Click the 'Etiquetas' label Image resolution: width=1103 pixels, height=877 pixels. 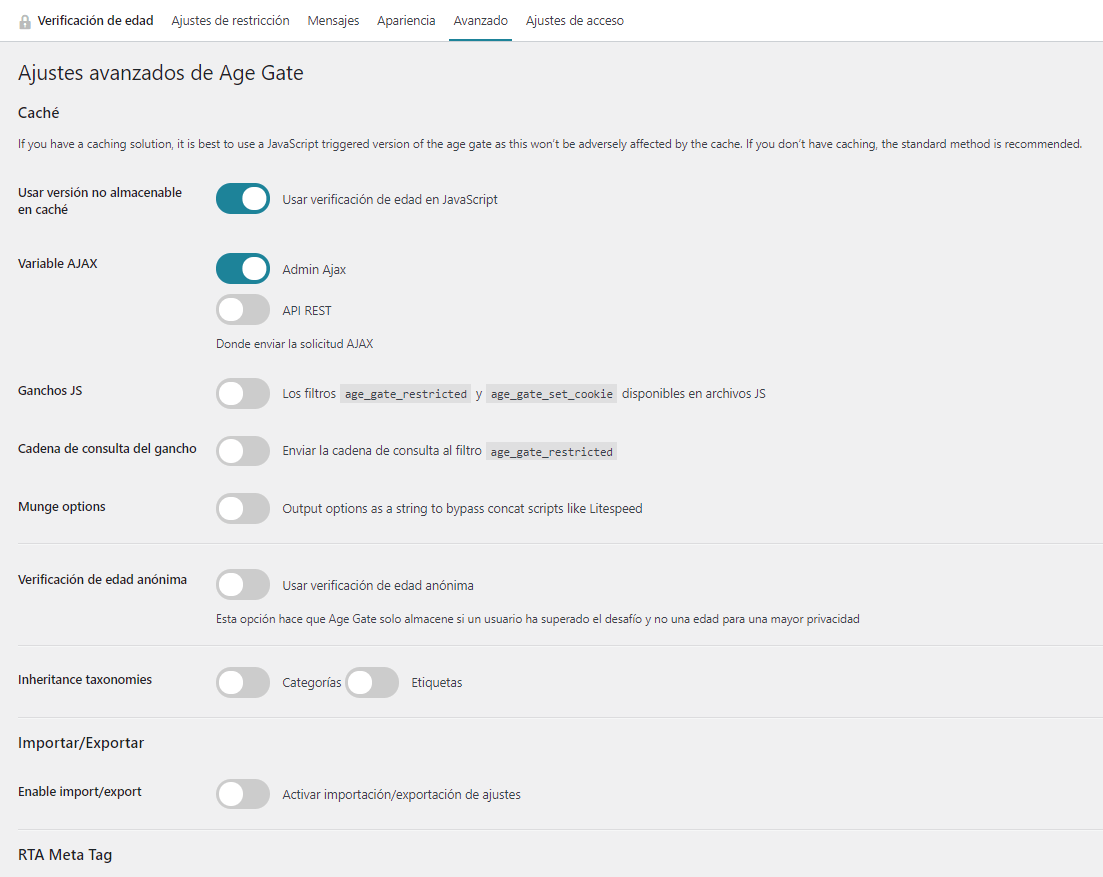point(437,683)
